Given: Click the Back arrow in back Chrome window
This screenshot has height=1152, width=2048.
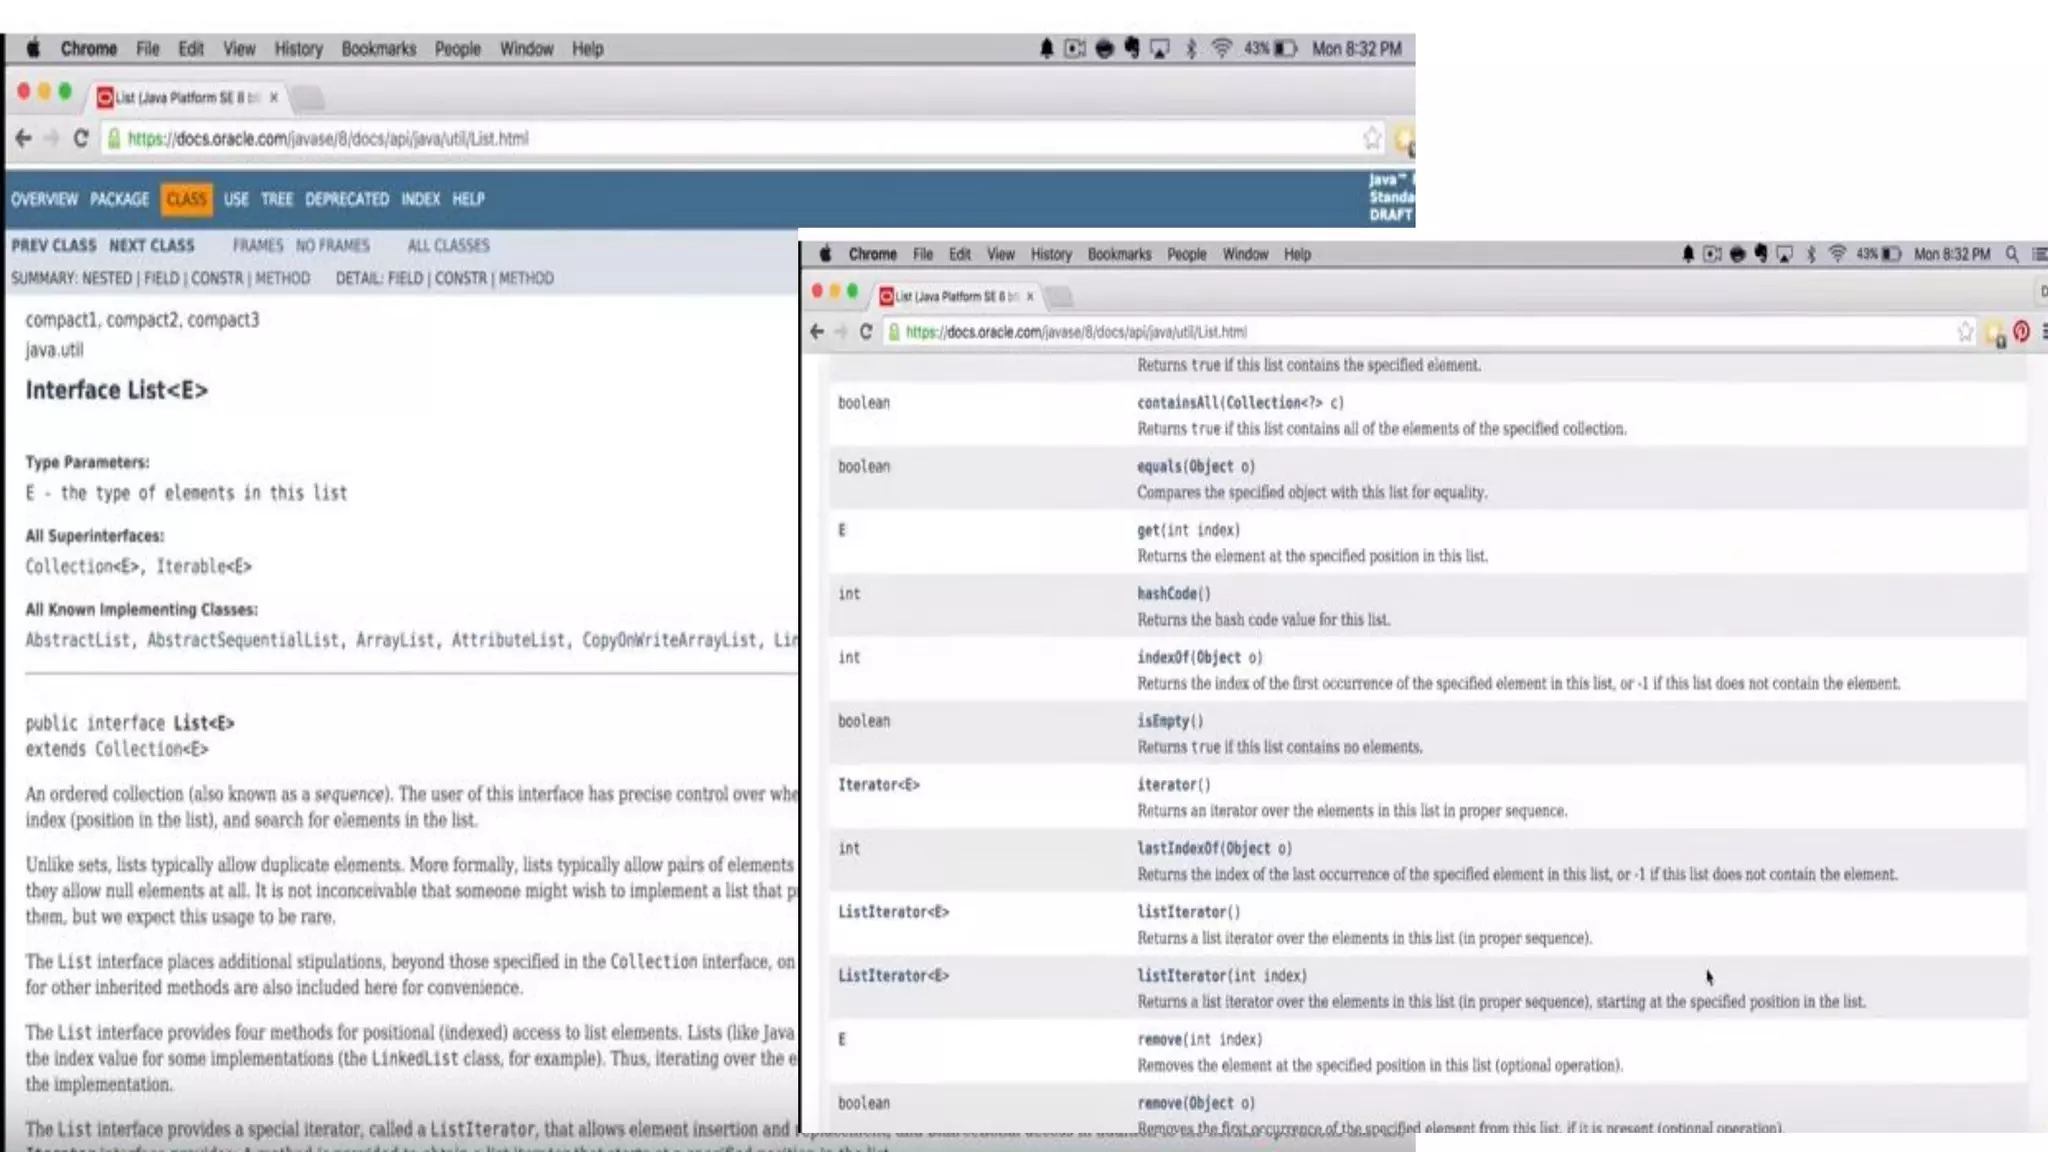Looking at the screenshot, I should 24,139.
